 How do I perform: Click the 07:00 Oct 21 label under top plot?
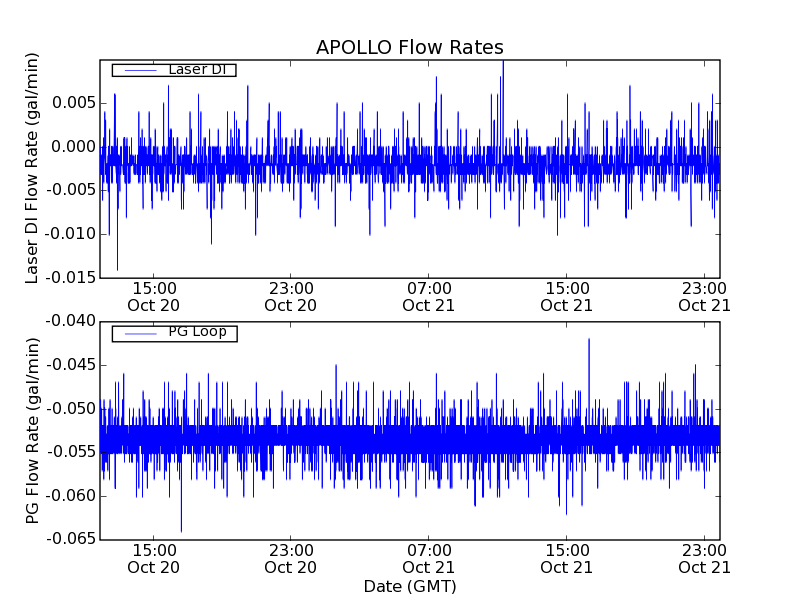pos(429,296)
